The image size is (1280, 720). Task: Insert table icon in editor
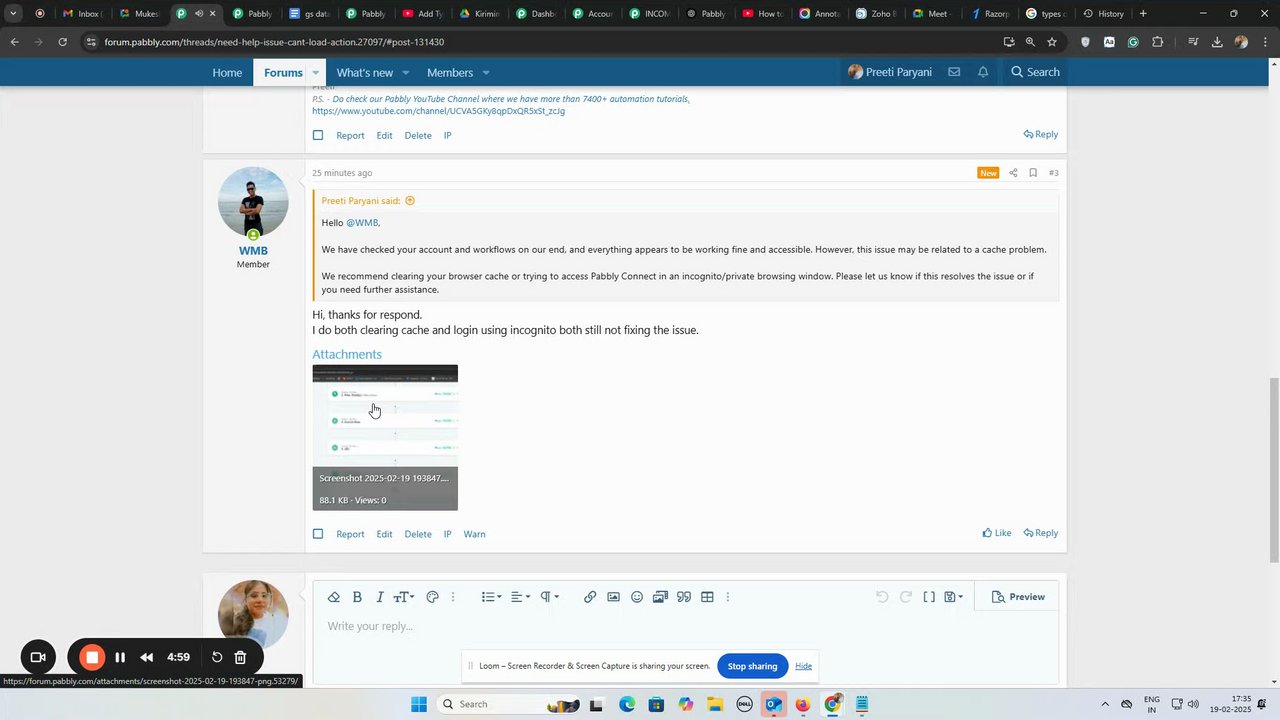tap(707, 597)
